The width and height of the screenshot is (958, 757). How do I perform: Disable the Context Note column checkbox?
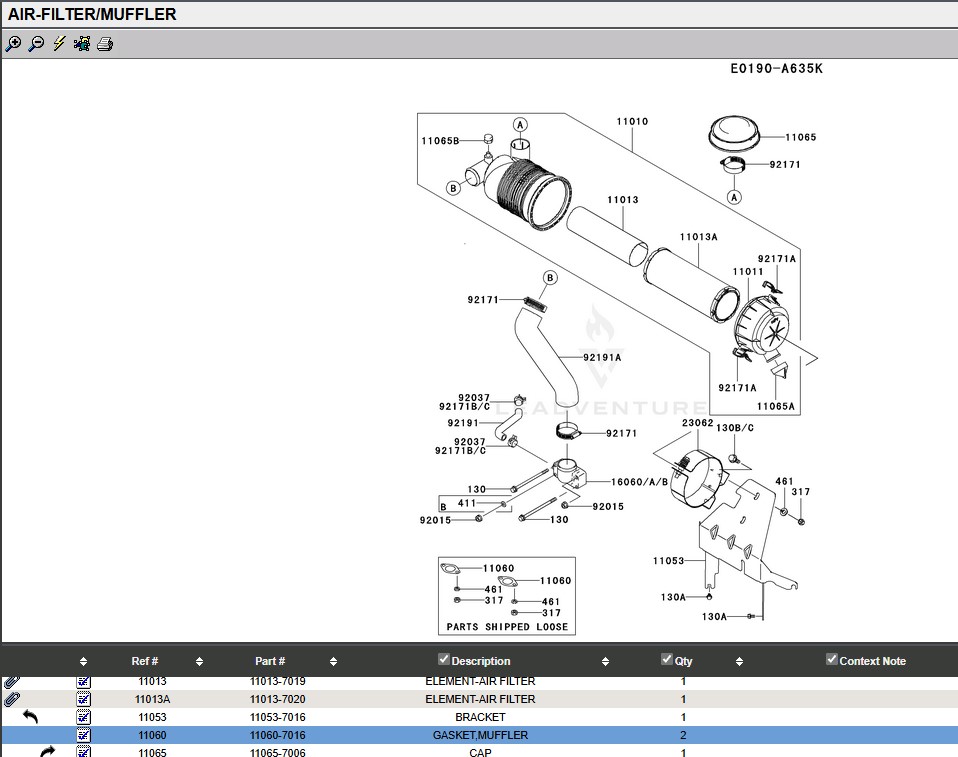[831, 659]
